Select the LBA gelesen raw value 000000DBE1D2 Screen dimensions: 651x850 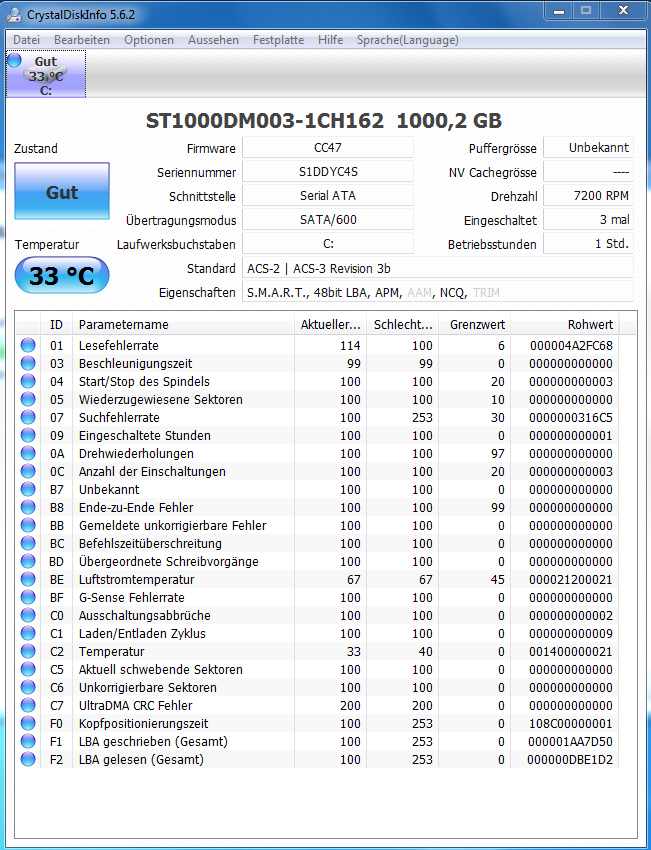point(570,759)
